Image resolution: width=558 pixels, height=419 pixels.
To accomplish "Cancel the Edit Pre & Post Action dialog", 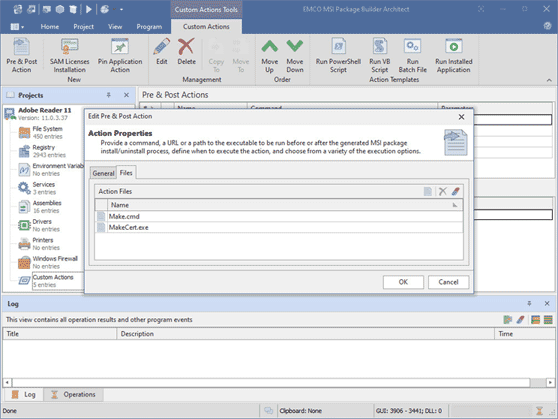I will tap(448, 282).
